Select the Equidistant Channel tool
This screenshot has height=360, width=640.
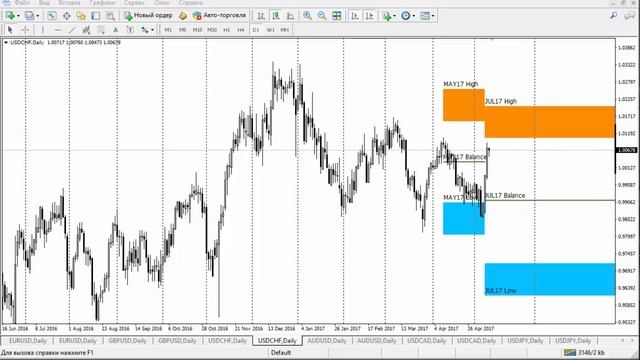point(86,30)
